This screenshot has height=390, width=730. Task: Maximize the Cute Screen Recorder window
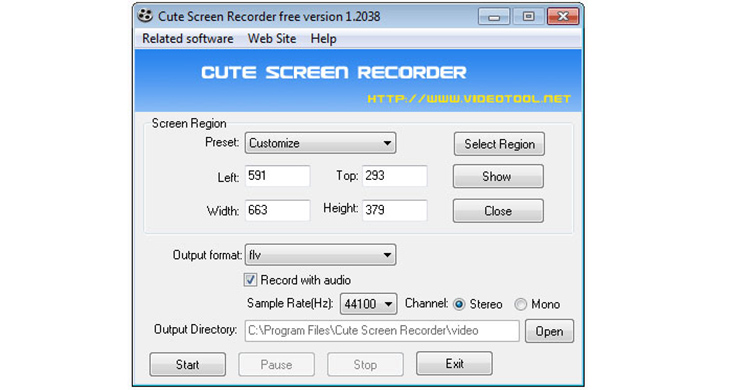[528, 17]
